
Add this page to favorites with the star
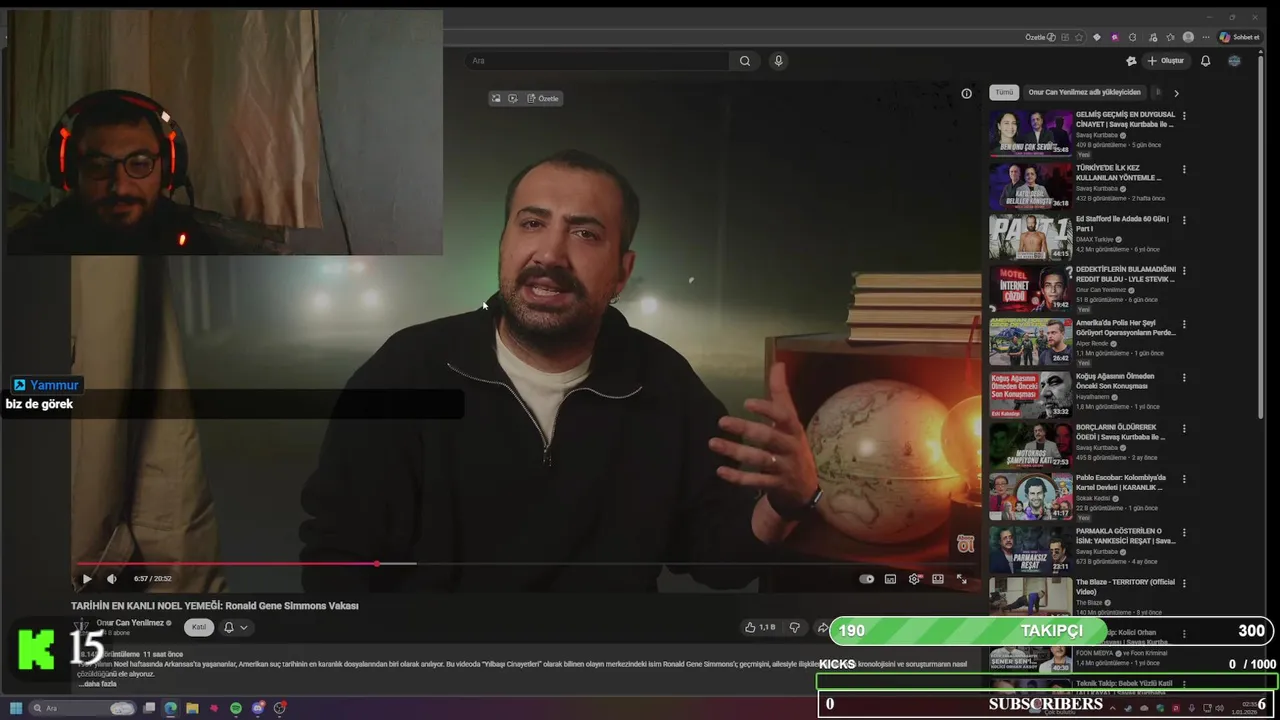coord(1079,37)
